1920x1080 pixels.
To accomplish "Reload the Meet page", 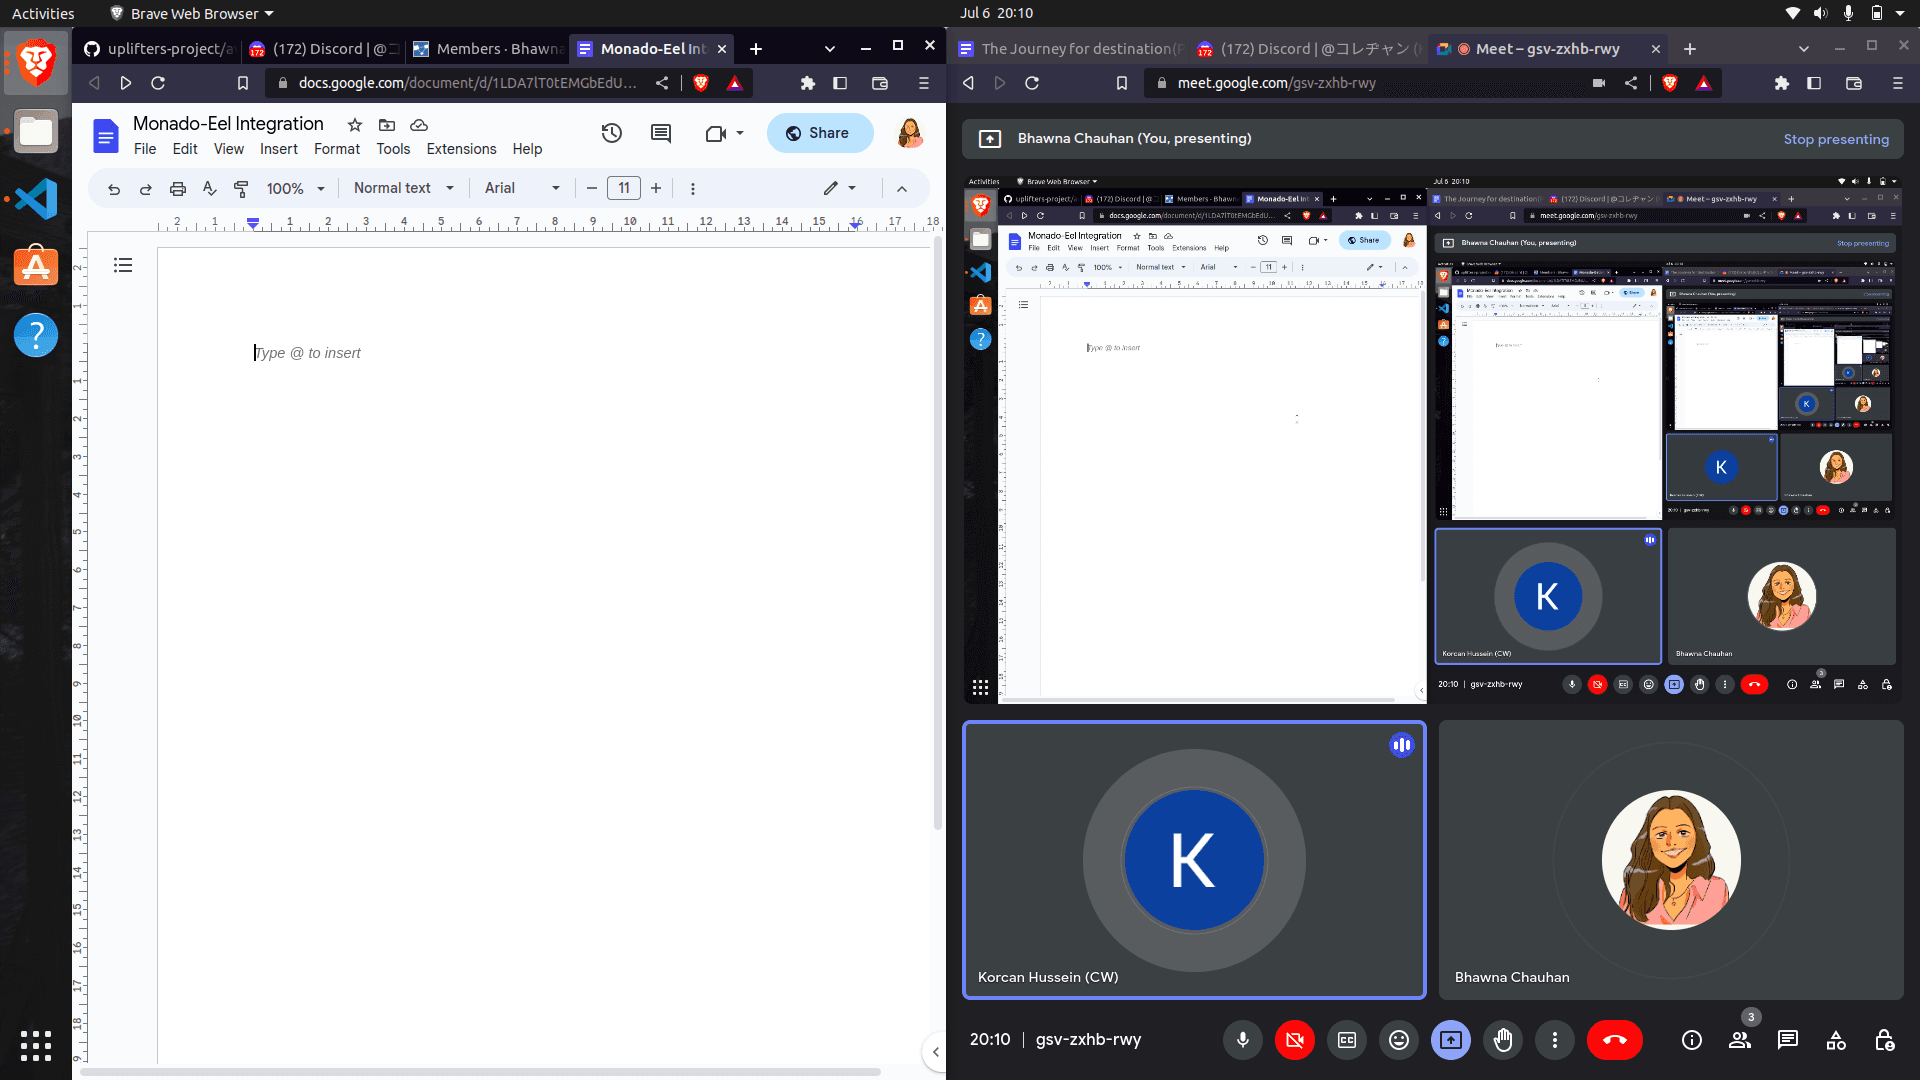I will coord(1032,83).
